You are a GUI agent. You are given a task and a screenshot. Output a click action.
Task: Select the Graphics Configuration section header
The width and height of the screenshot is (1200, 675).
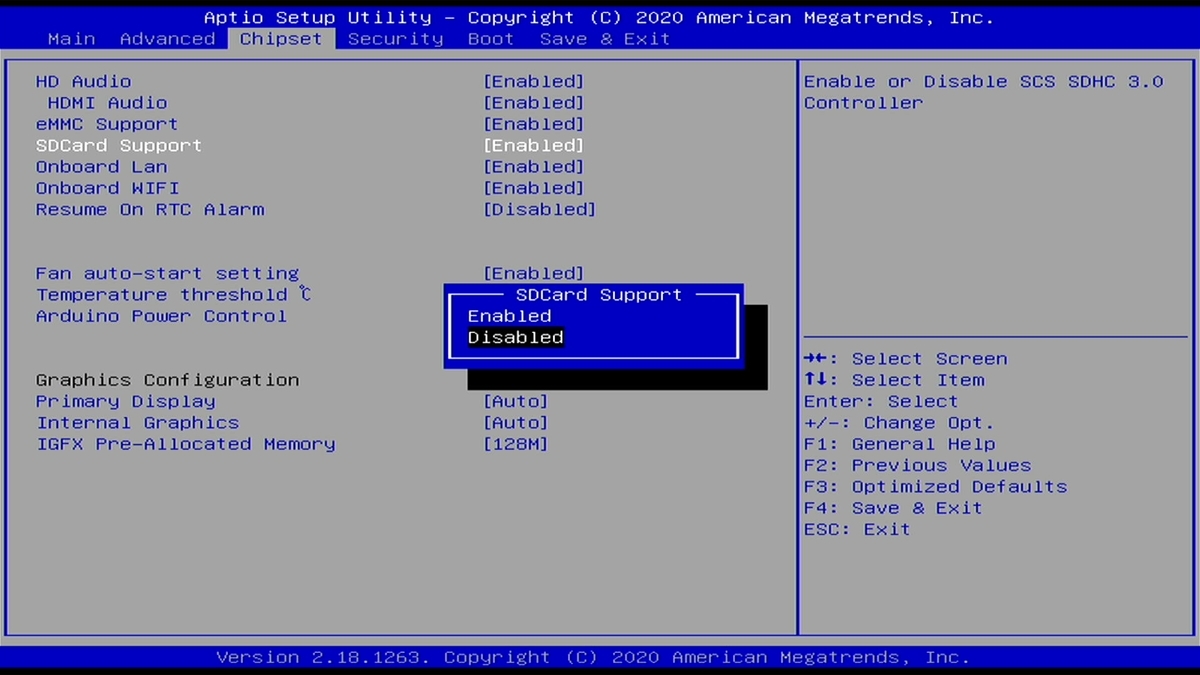[x=167, y=379]
